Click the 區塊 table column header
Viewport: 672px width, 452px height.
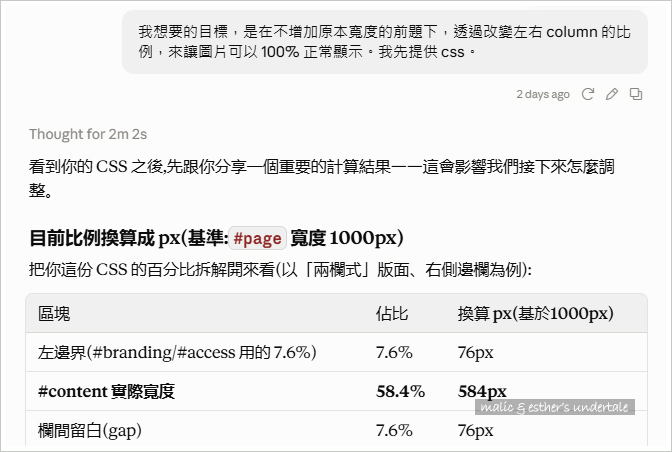[x=54, y=314]
